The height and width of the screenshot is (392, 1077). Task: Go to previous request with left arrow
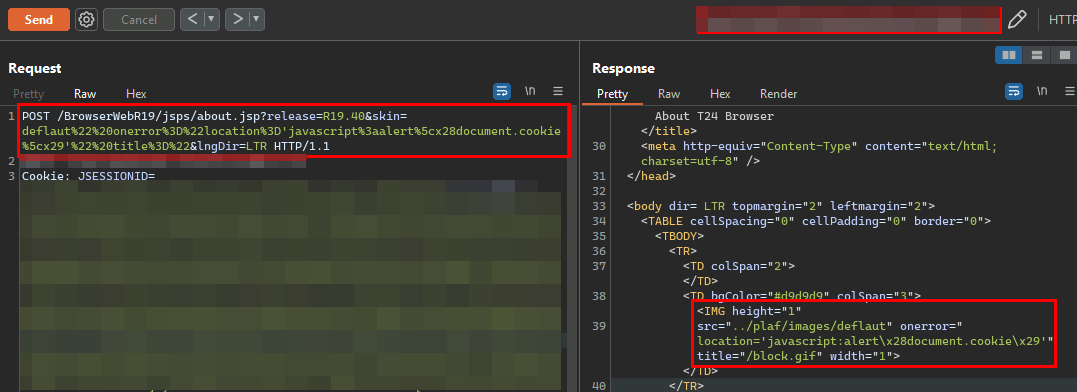tap(192, 19)
